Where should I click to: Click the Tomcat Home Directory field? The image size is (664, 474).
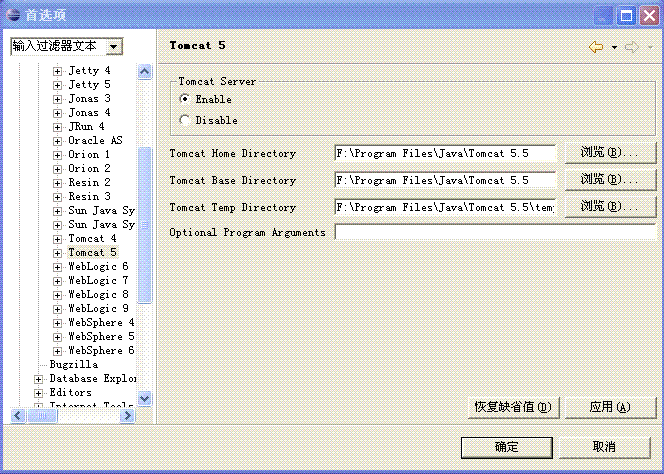tap(445, 153)
